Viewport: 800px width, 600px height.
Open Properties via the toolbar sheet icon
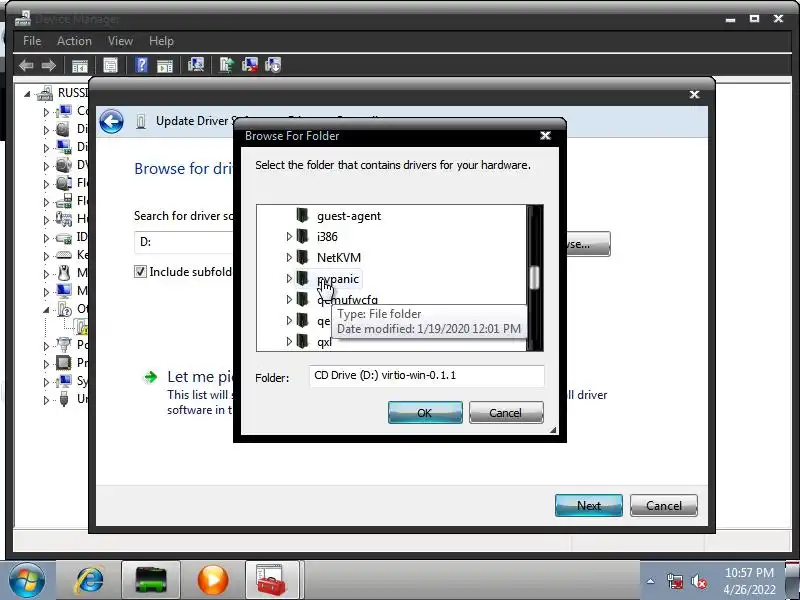[110, 65]
